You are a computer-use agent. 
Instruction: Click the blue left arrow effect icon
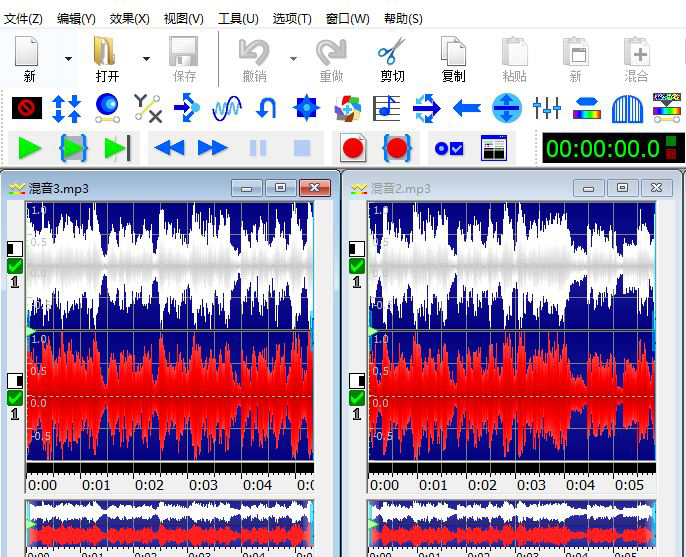[467, 108]
